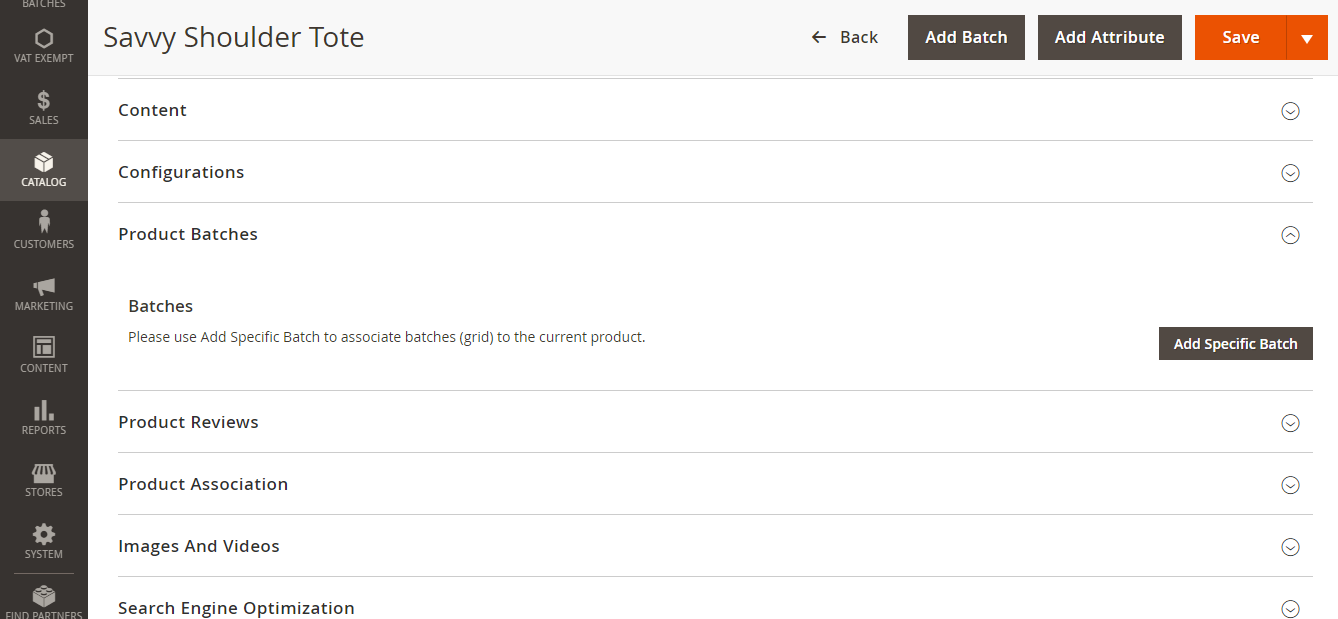The image size is (1338, 619).
Task: Open the Find Partners sidebar icon
Action: click(43, 597)
